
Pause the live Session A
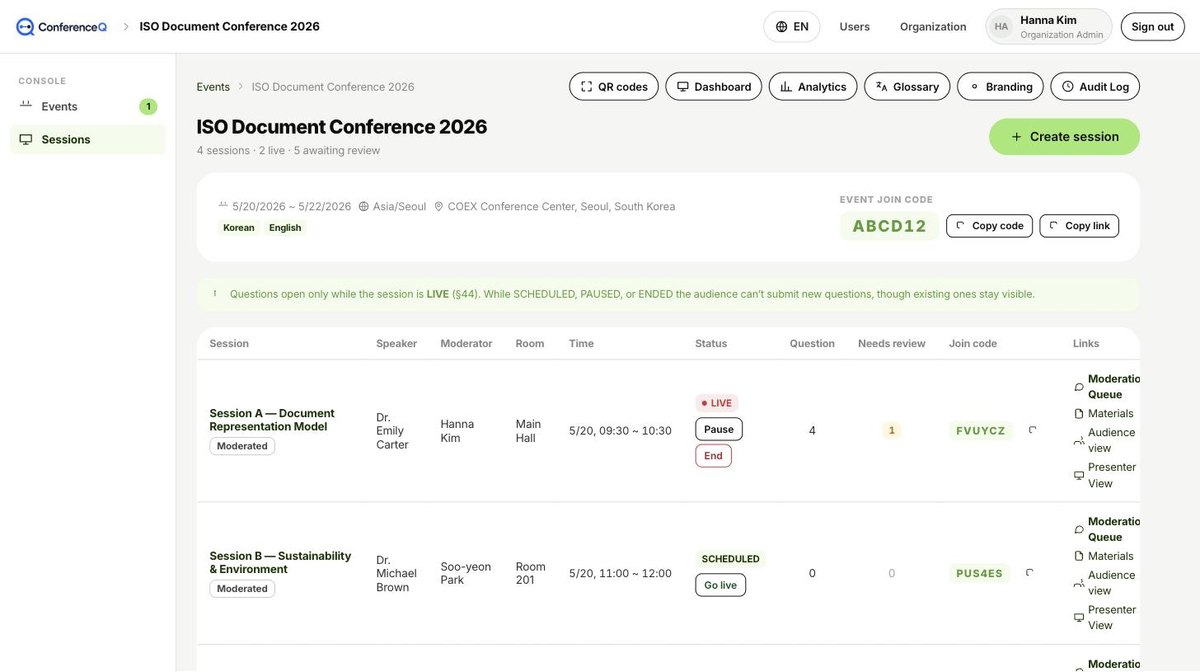(x=719, y=429)
